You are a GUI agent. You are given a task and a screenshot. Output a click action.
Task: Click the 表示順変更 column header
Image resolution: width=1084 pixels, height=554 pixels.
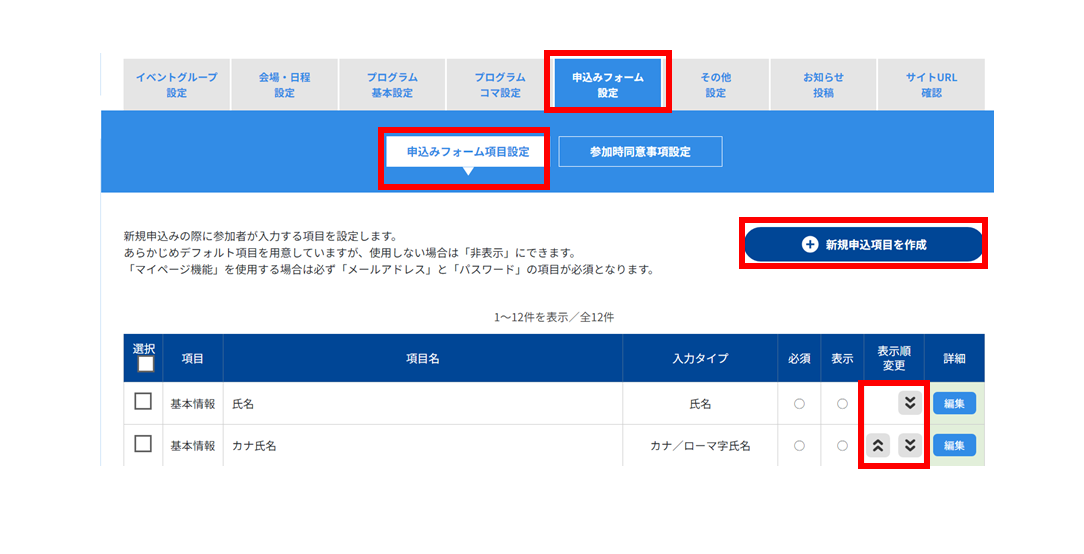[894, 358]
